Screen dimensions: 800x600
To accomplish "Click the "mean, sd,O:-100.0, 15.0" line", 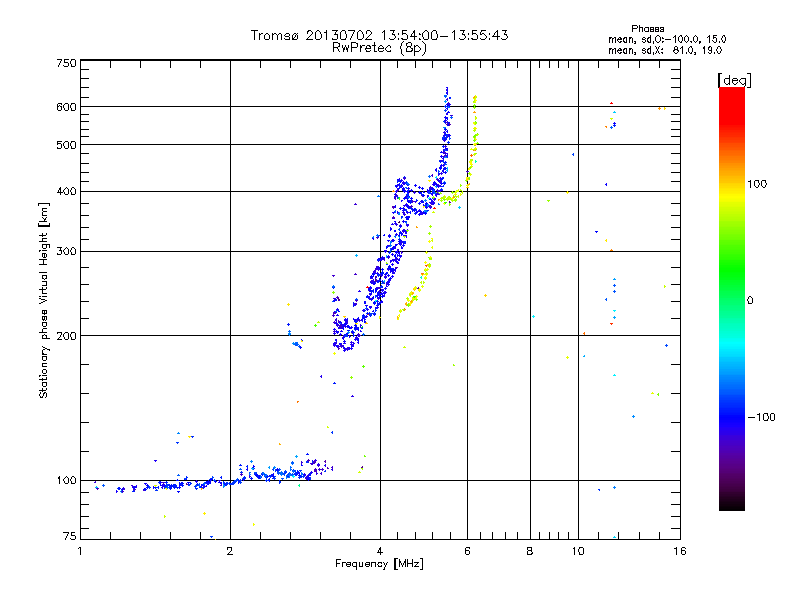I will click(667, 39).
